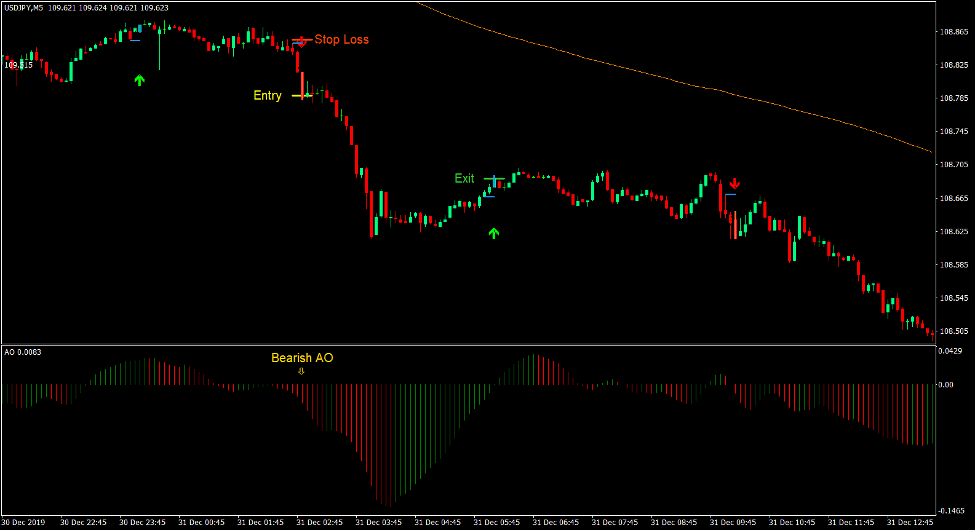Viewport: 977px width, 531px height.
Task: Select the Entry text label
Action: pyautogui.click(x=267, y=96)
